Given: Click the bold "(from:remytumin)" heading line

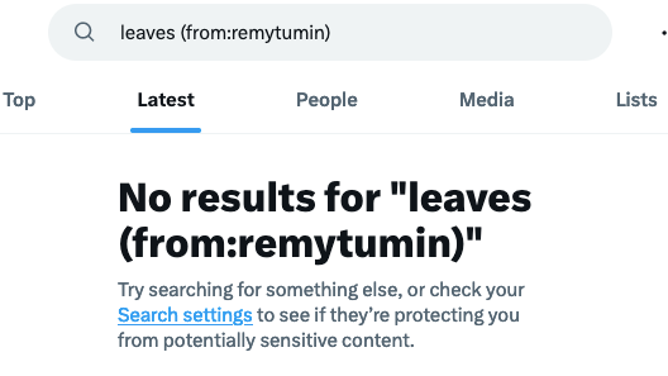Looking at the screenshot, I should (300, 244).
